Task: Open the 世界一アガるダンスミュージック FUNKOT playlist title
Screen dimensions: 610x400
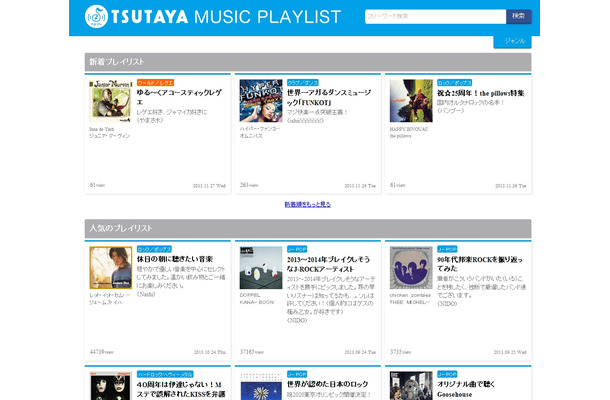Action: pos(329,97)
